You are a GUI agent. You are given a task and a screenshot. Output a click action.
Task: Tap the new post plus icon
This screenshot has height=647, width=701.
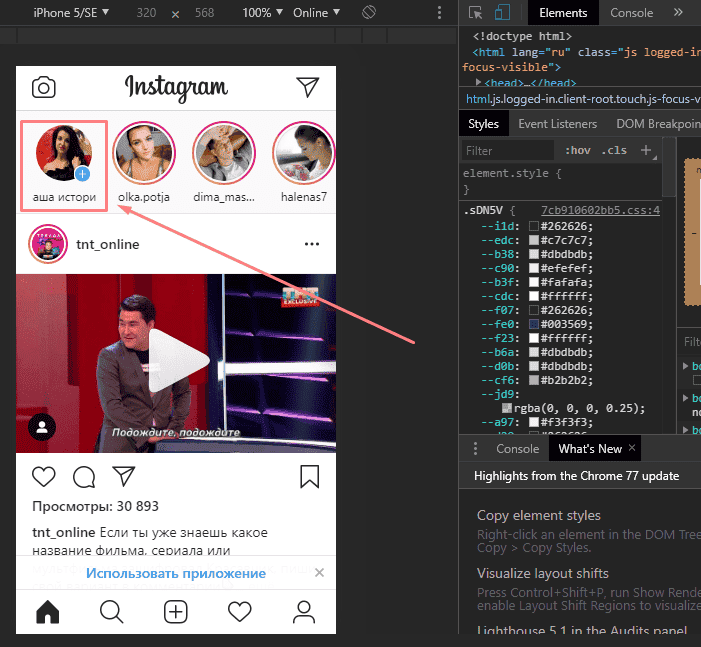click(176, 610)
